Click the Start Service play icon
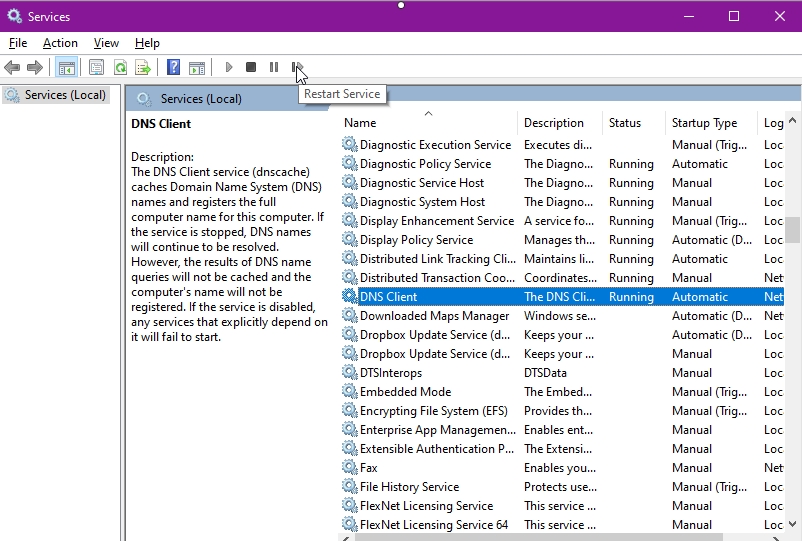The height and width of the screenshot is (541, 802). (229, 67)
